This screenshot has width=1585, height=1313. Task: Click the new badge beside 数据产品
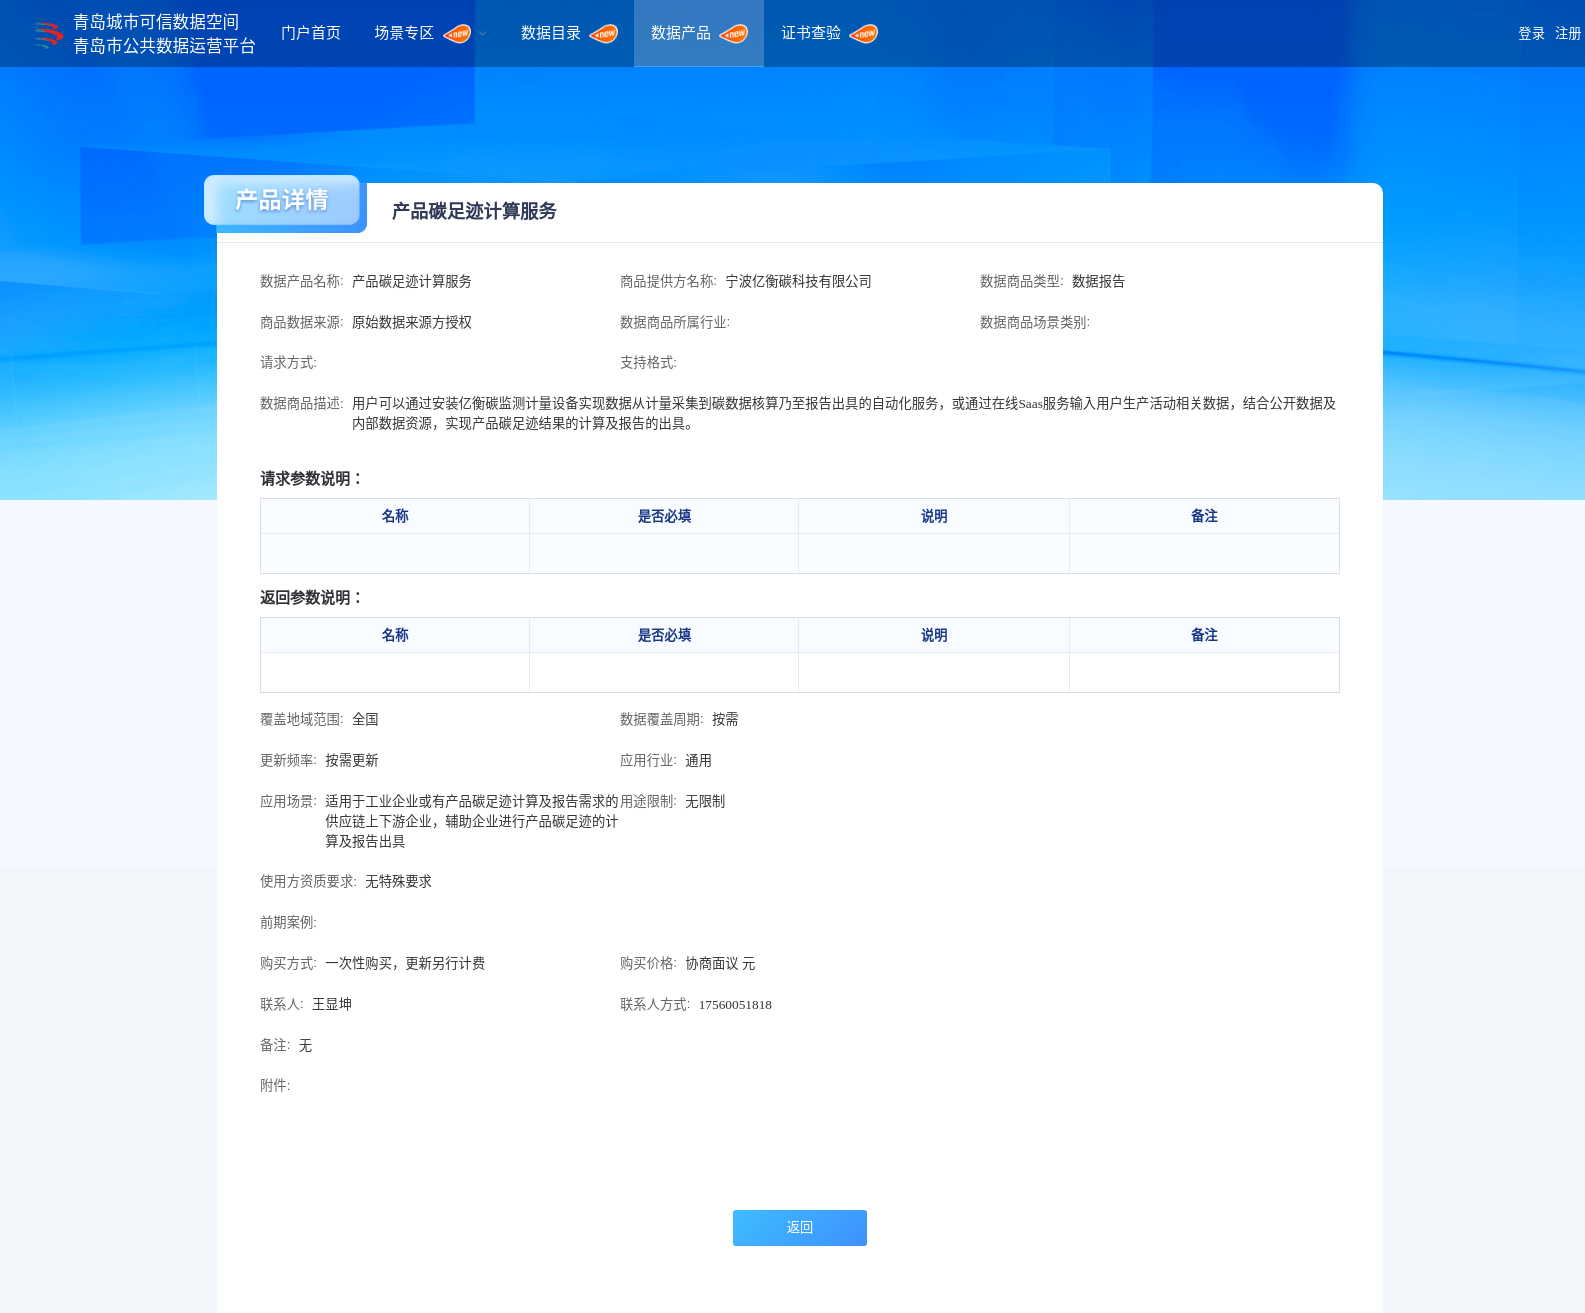(x=734, y=34)
